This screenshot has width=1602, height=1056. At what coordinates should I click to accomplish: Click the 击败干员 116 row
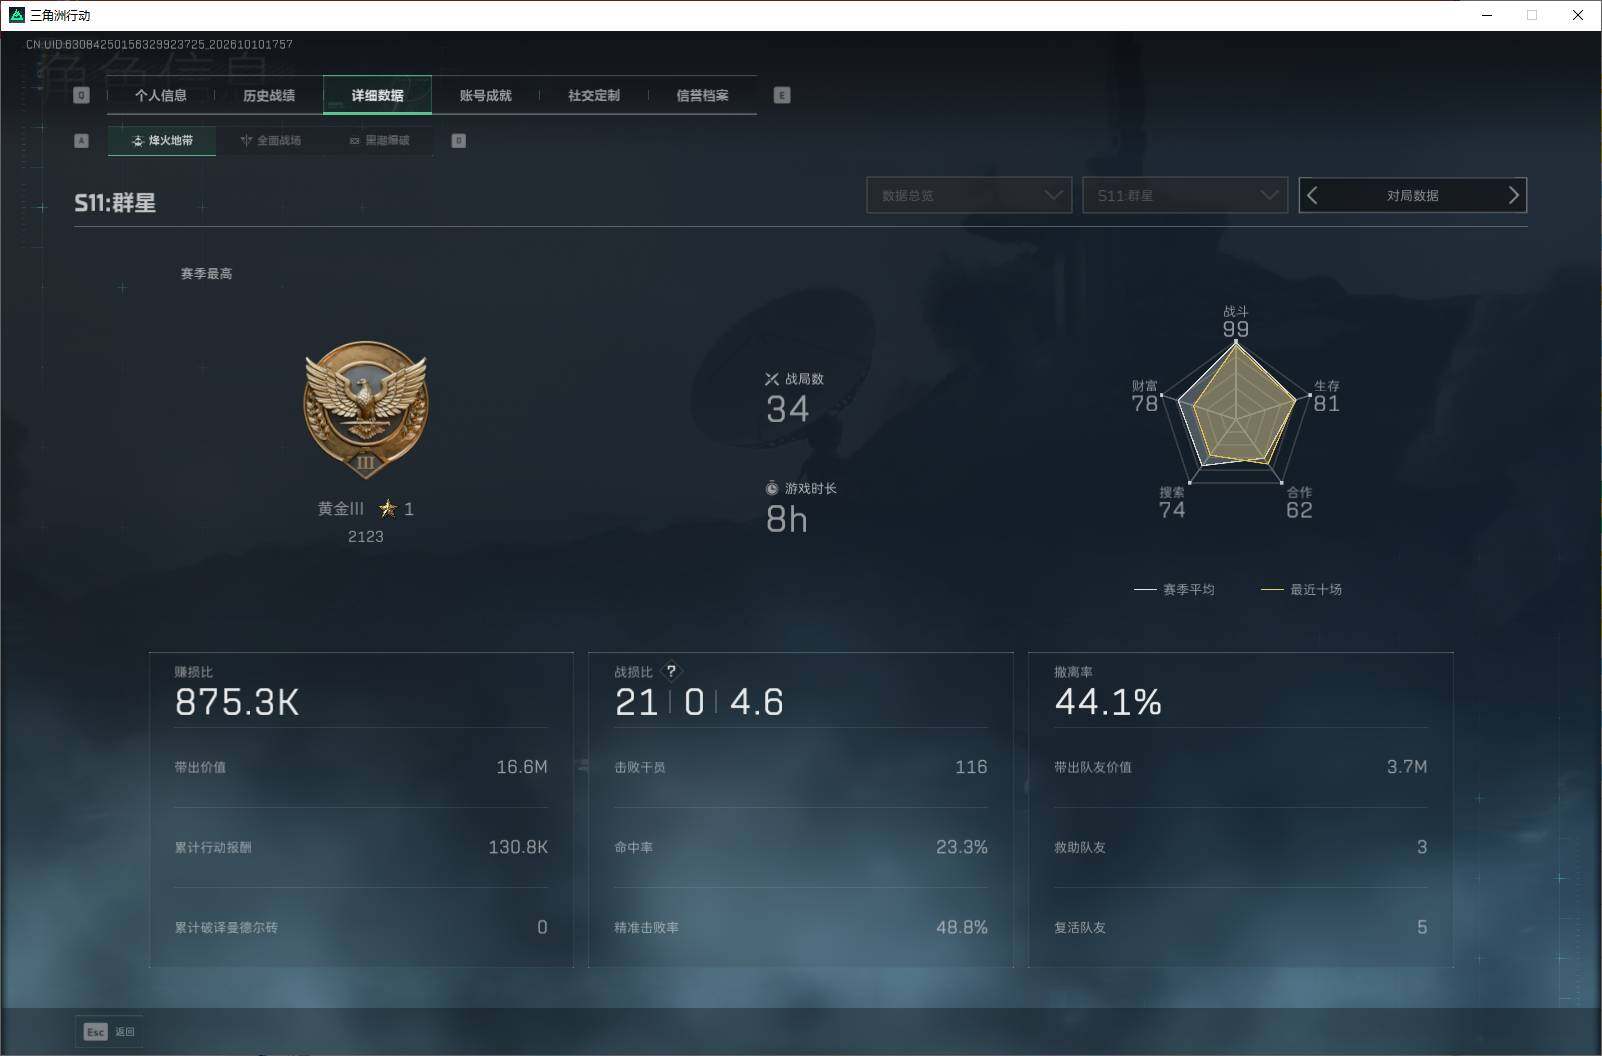point(801,767)
